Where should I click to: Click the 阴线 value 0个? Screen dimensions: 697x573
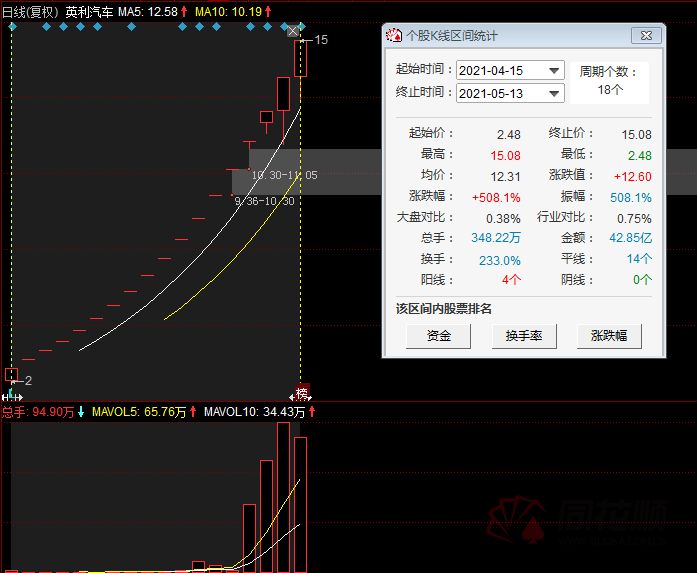(x=642, y=280)
